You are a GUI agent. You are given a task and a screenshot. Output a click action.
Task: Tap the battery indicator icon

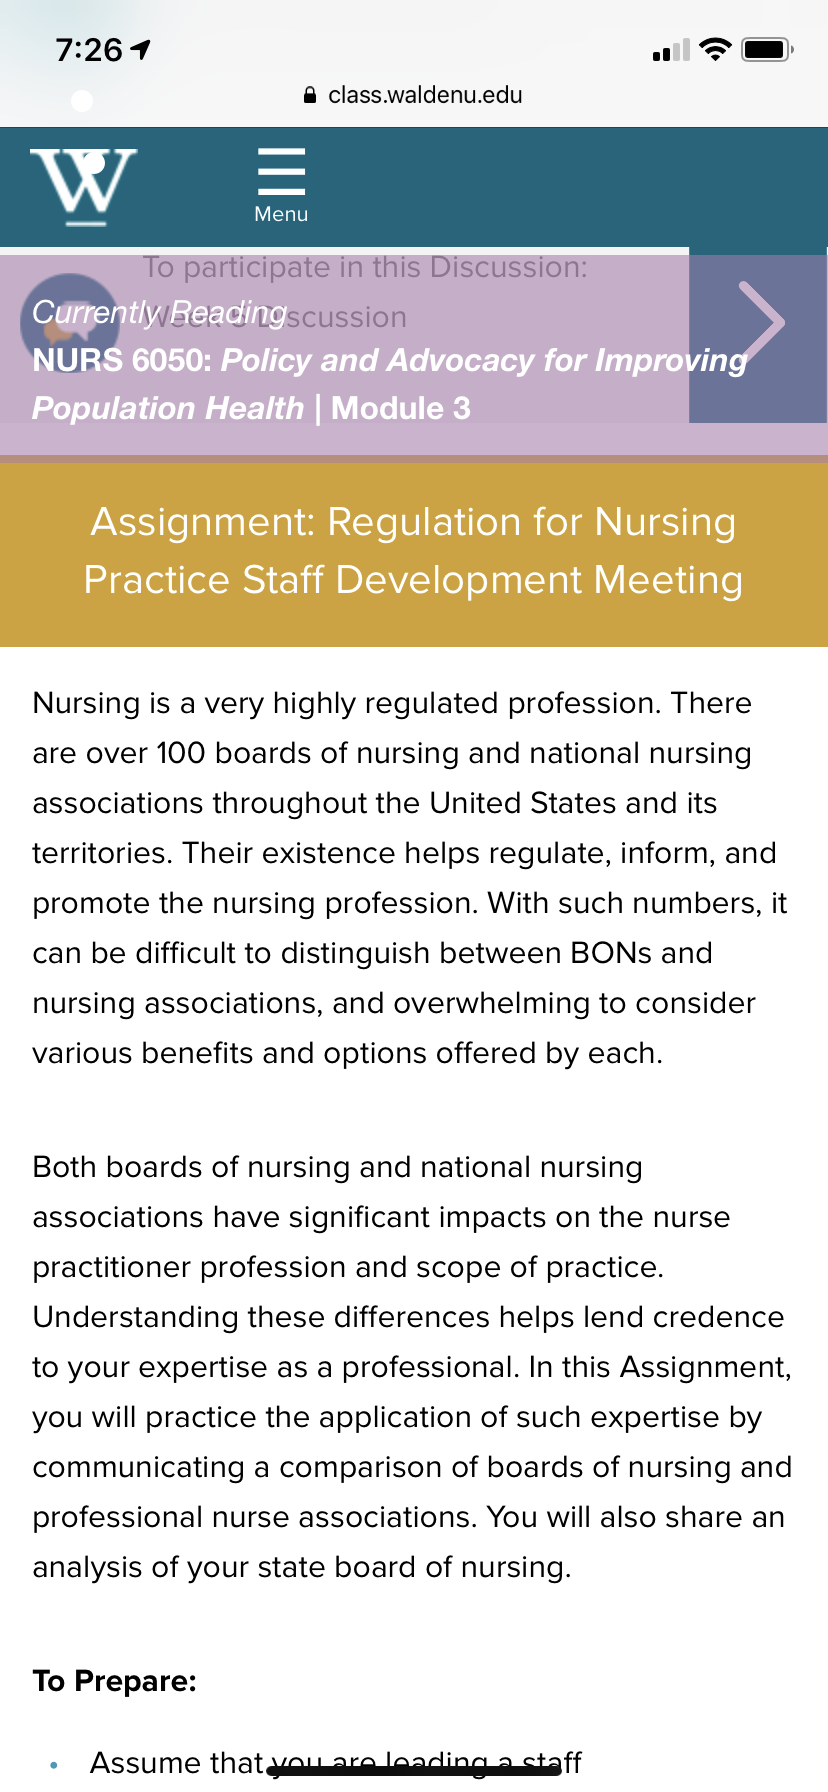coord(767,49)
